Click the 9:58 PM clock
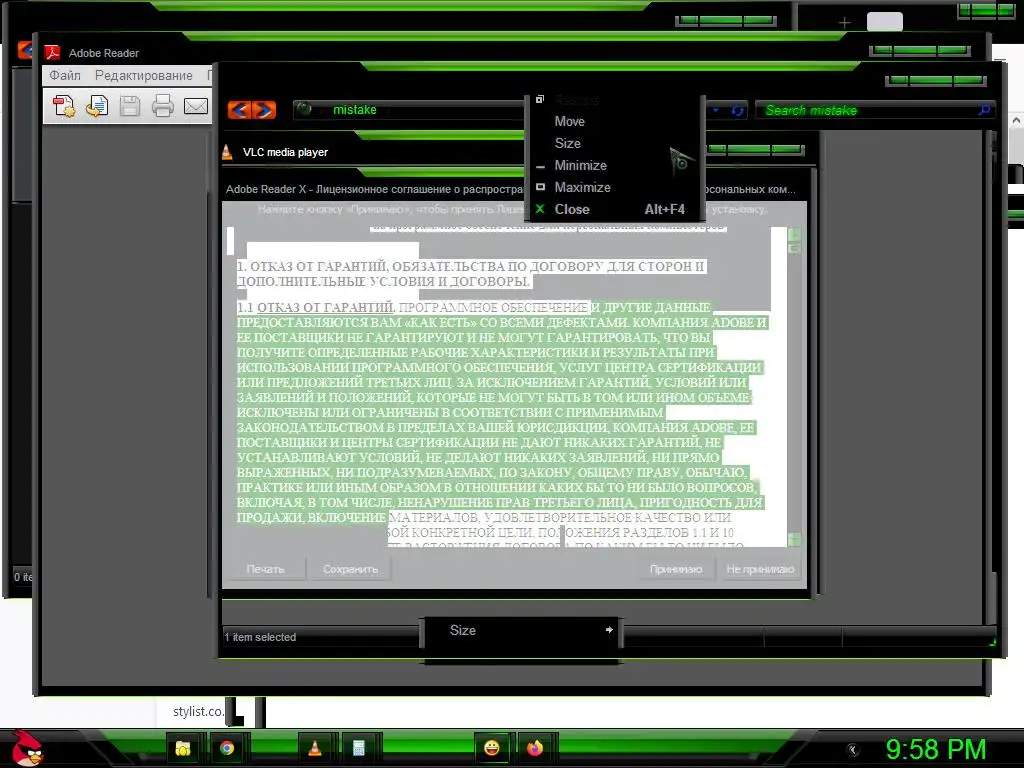Screen dimensions: 1024x768 pos(936,749)
